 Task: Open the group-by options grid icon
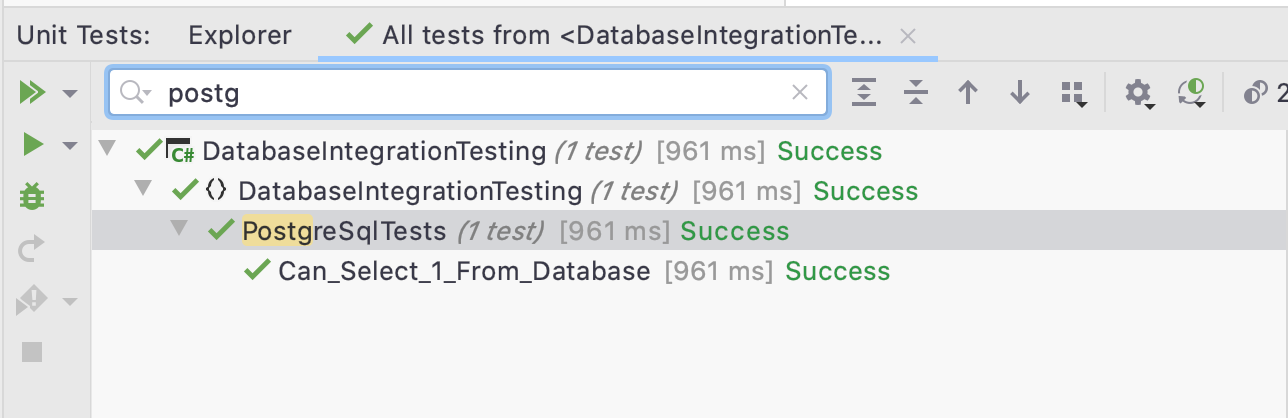tap(1073, 94)
